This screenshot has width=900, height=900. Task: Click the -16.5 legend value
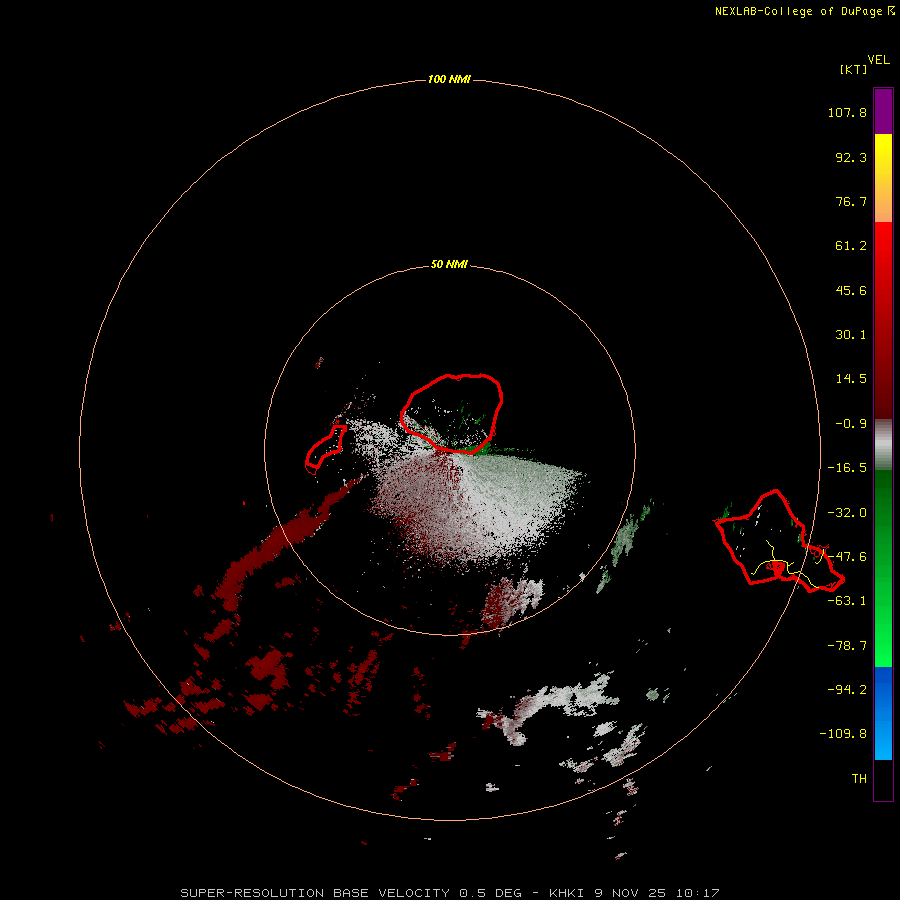[847, 468]
